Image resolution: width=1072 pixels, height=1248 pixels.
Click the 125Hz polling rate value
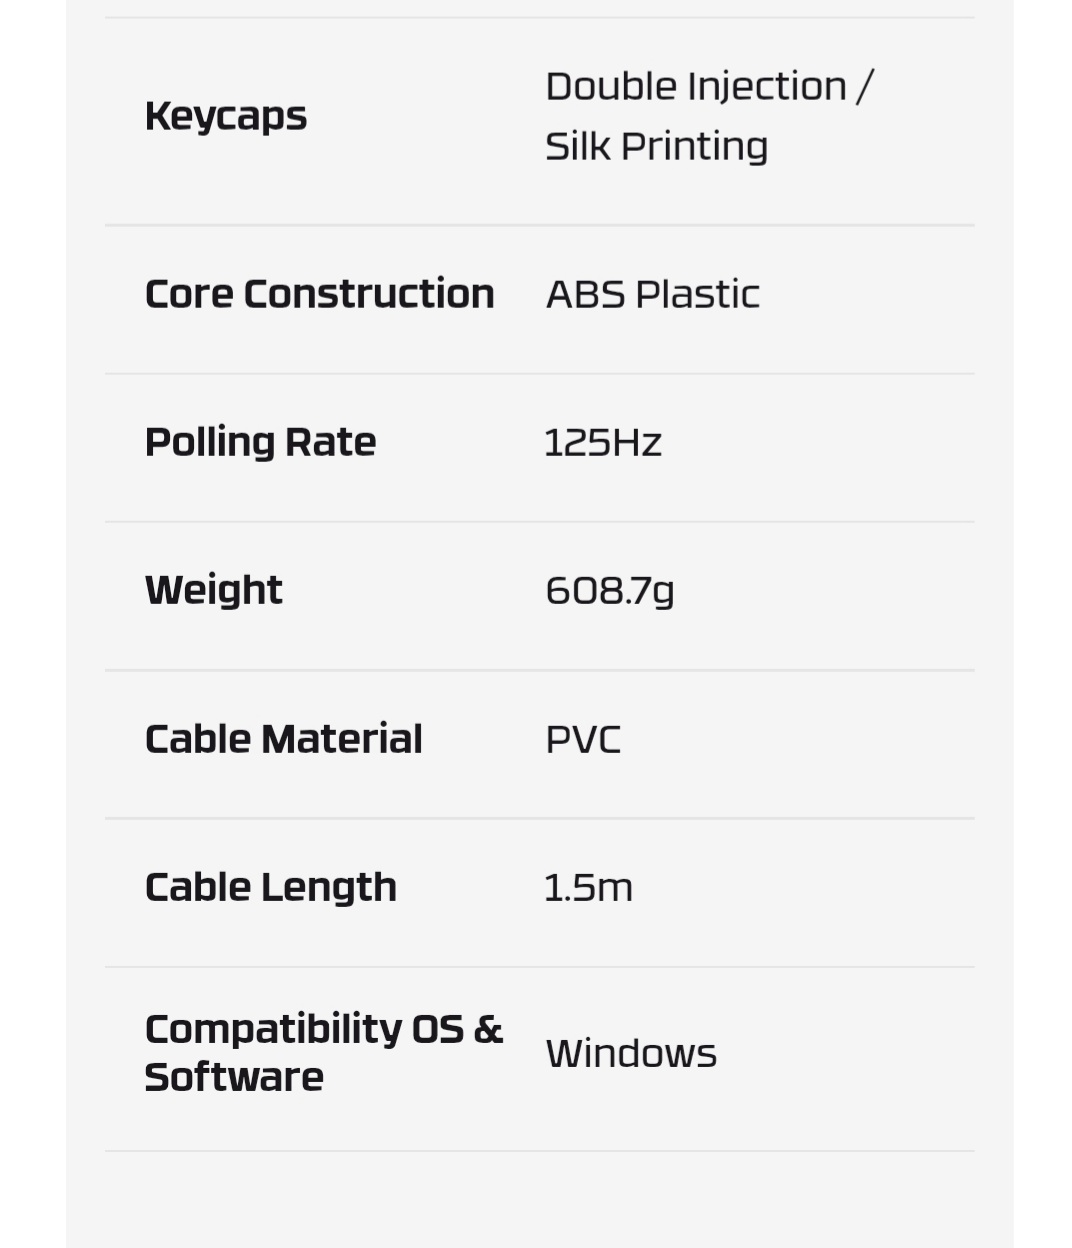tap(603, 443)
